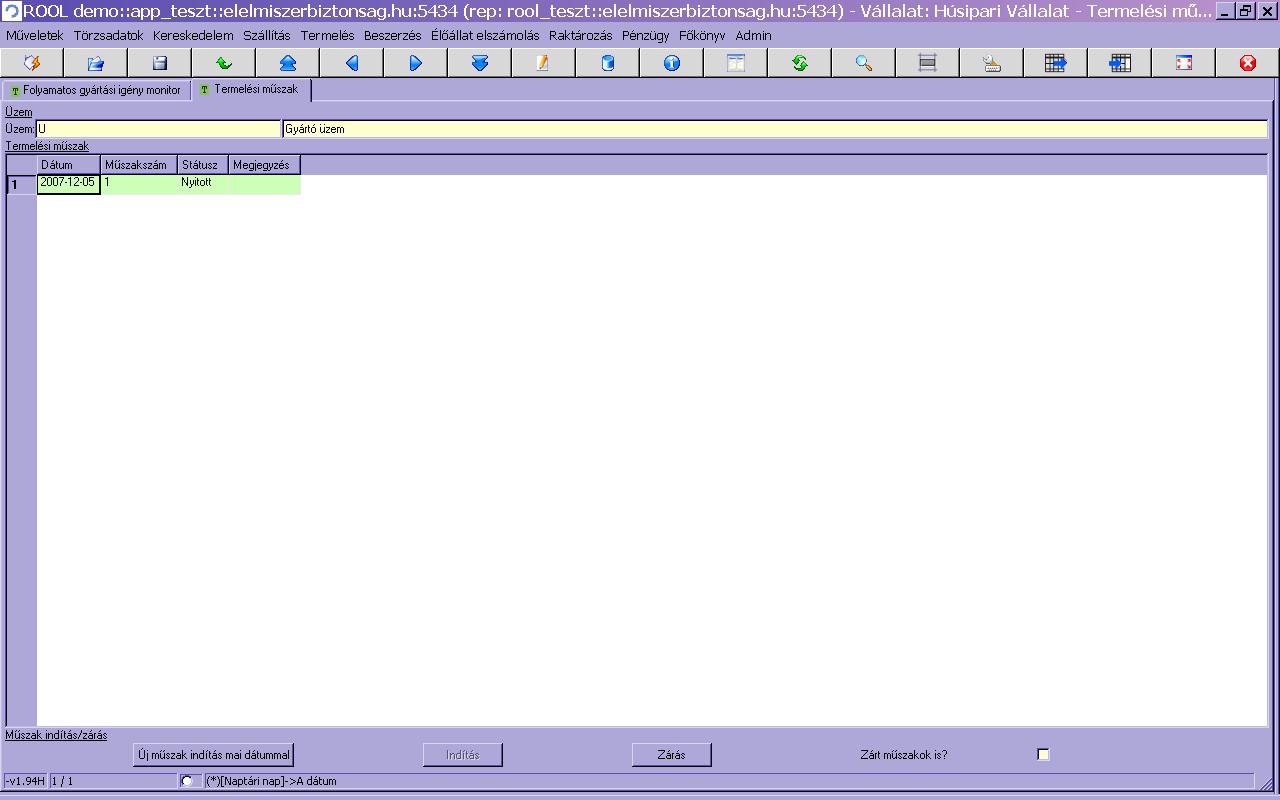Click the (*)[Naptári nap]->A dátum status text
1280x800 pixels.
(x=271, y=781)
